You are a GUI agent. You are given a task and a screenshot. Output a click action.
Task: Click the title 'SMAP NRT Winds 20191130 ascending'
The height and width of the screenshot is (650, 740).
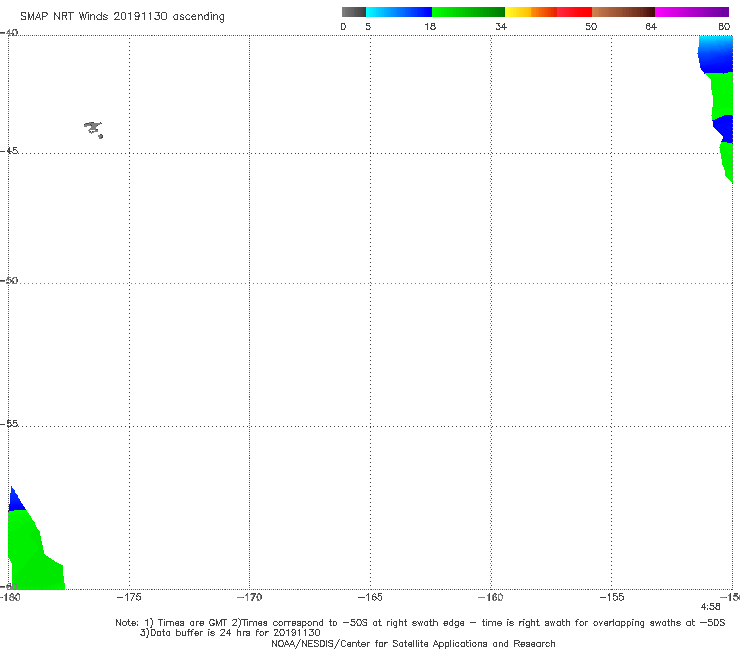pos(122,16)
